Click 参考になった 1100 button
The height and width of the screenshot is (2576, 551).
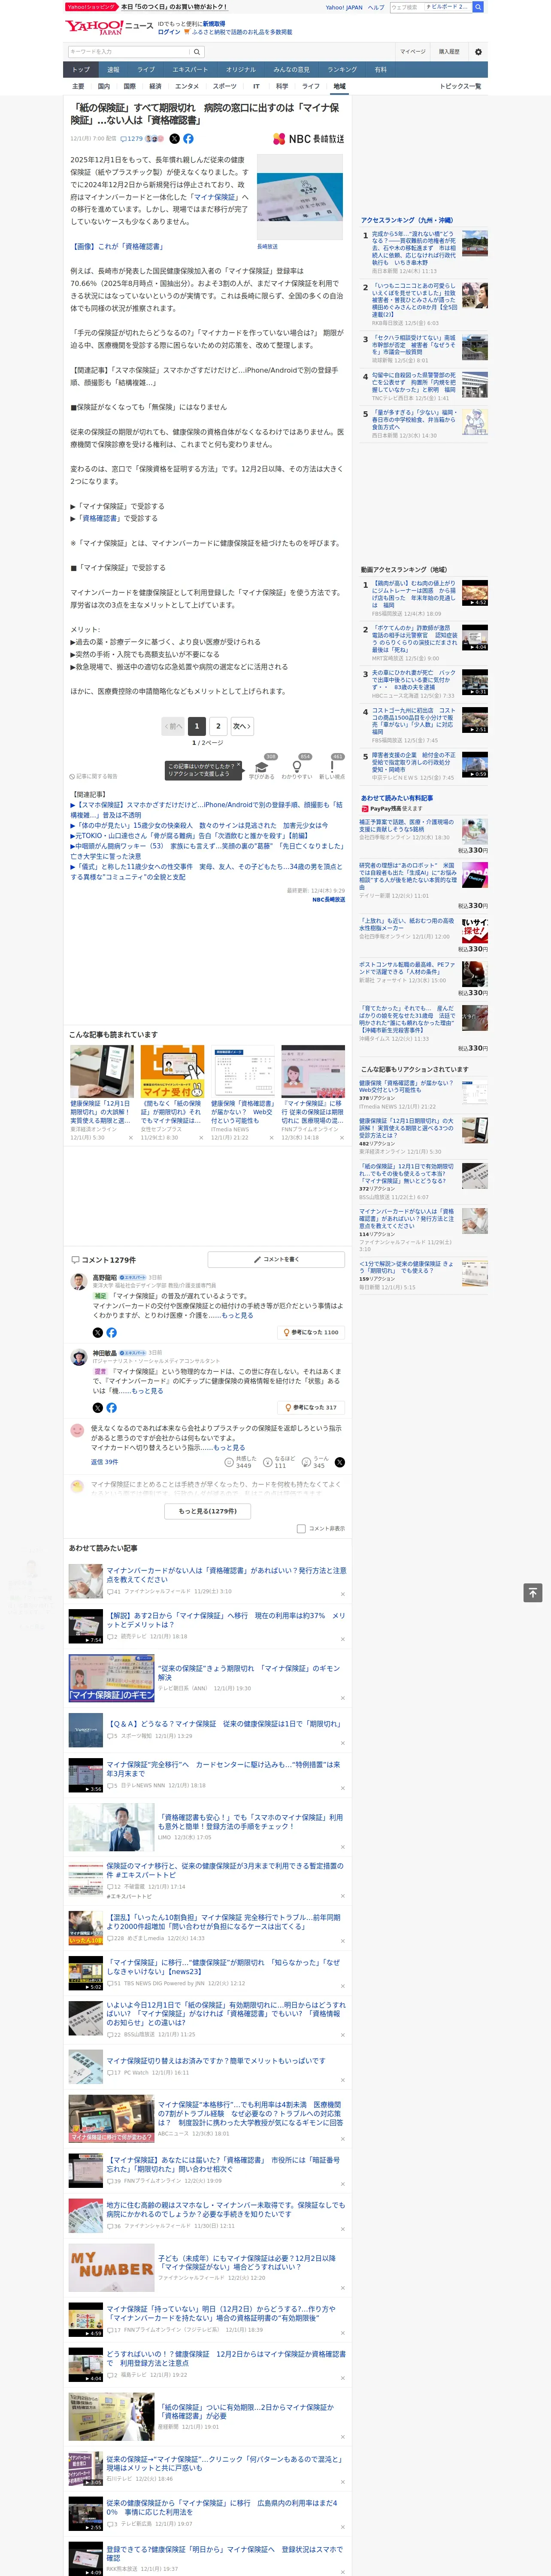tap(312, 1332)
